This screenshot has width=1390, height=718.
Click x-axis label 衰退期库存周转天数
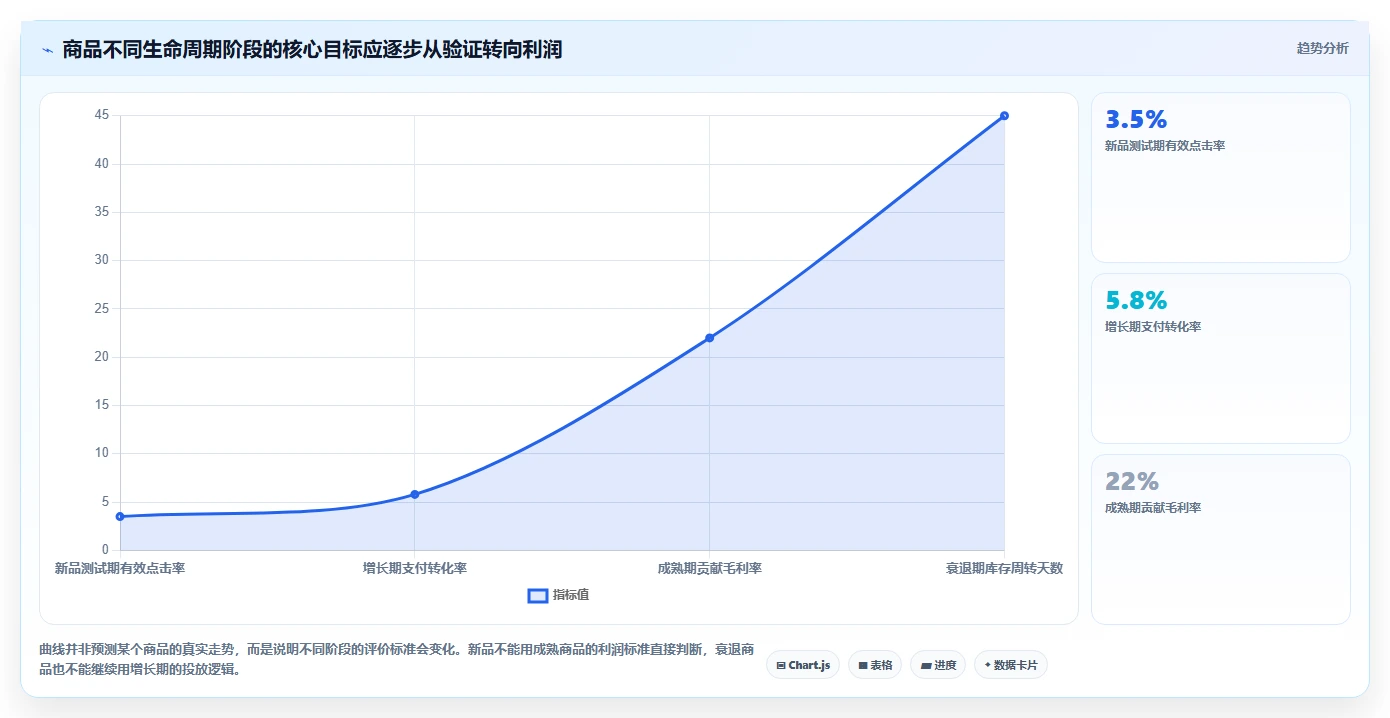(1004, 568)
